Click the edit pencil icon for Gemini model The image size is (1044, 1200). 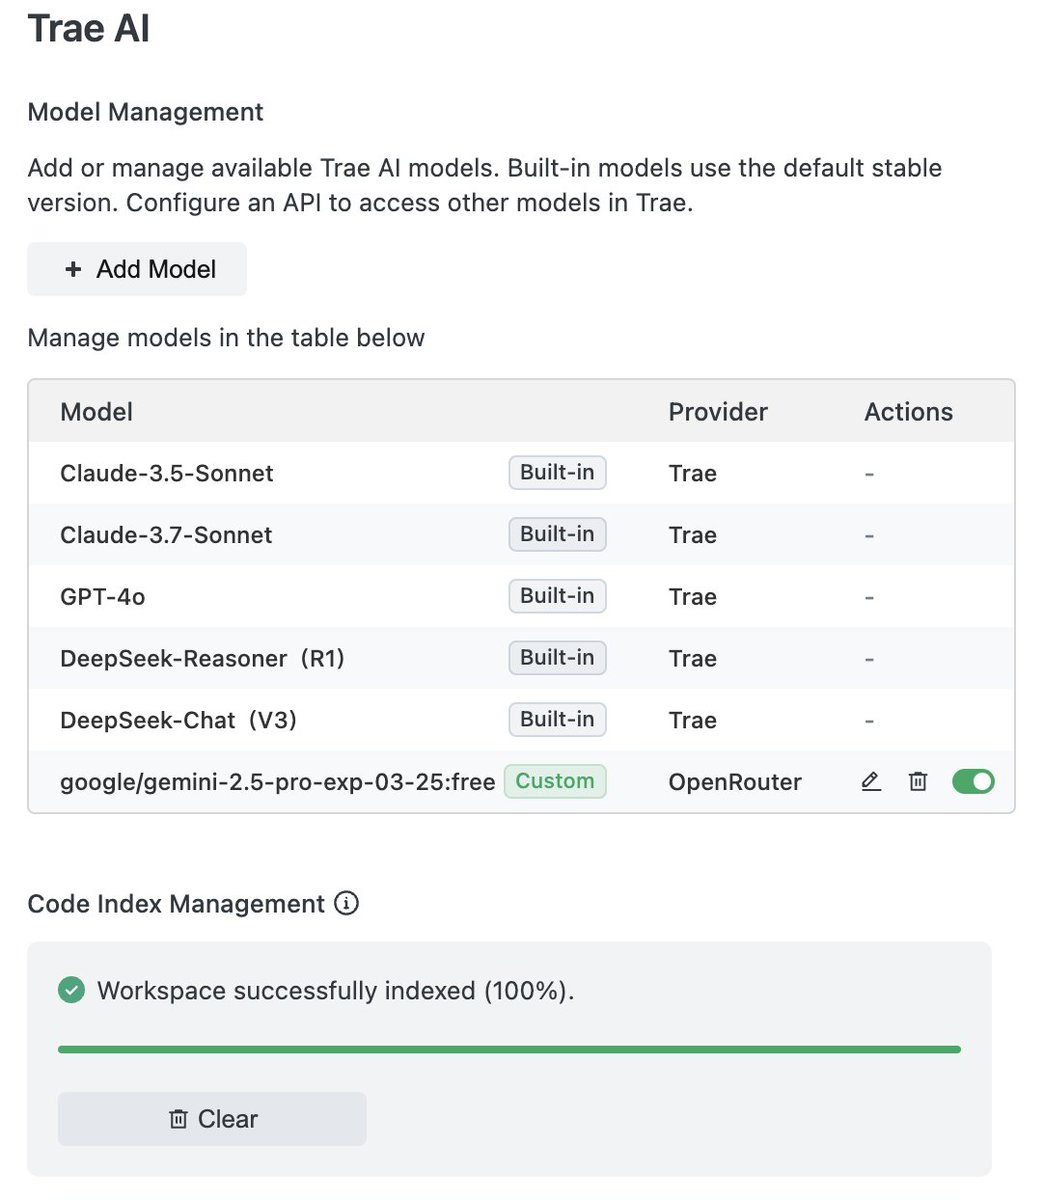871,782
